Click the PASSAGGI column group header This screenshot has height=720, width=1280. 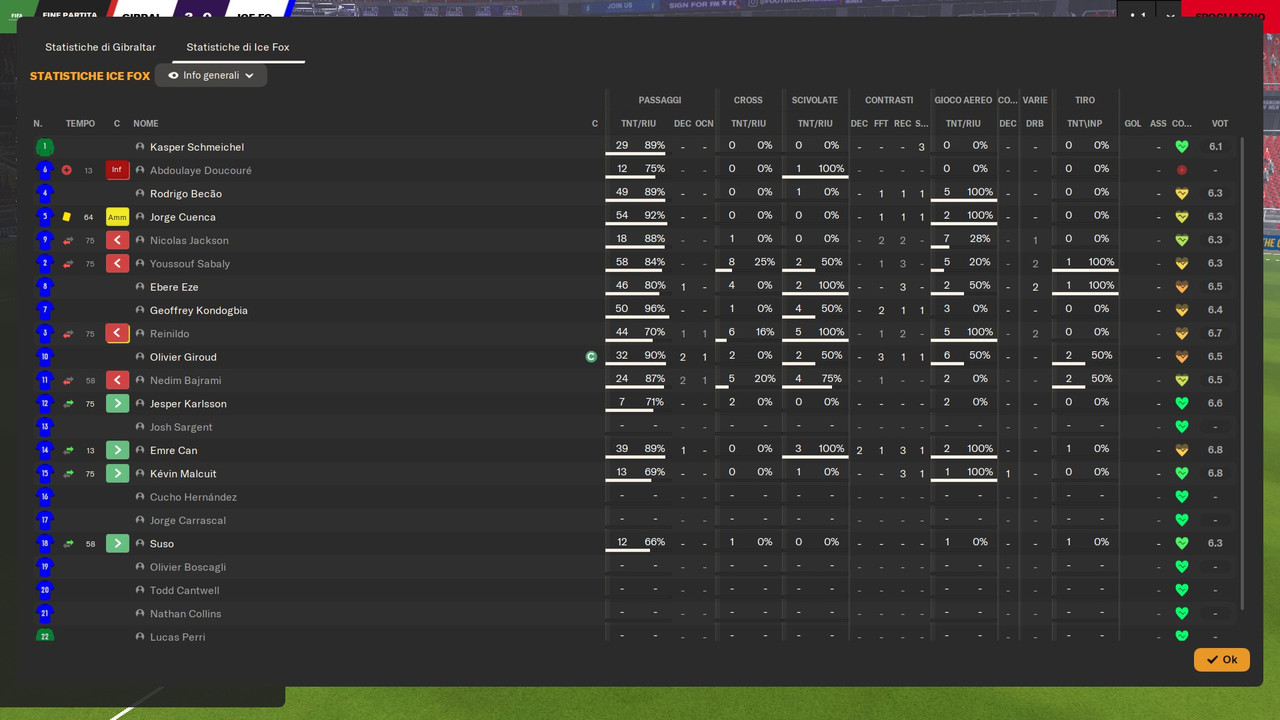coord(660,100)
